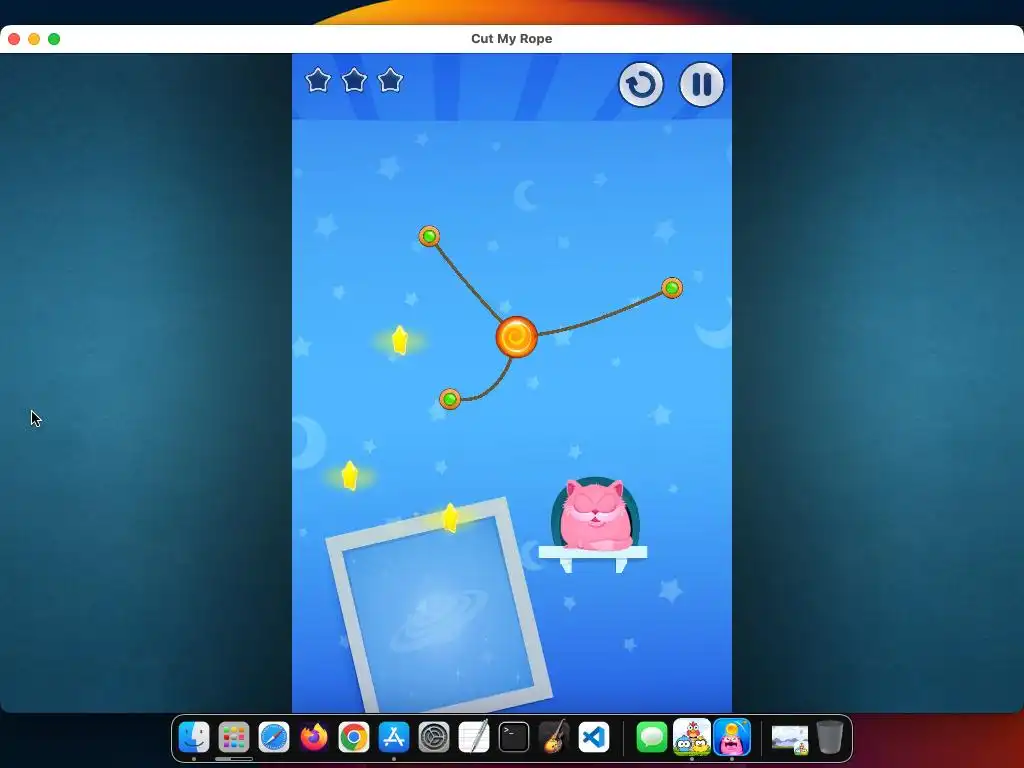Open Terminal from the dock
The height and width of the screenshot is (768, 1024).
tap(514, 737)
